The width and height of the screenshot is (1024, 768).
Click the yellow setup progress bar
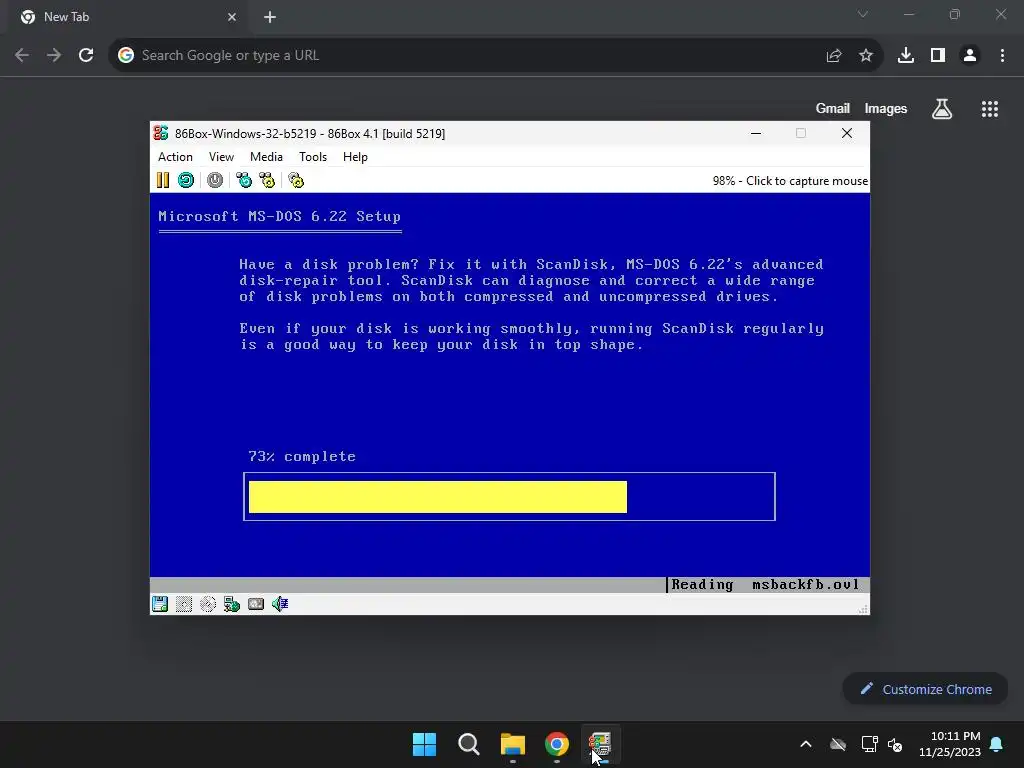[438, 497]
